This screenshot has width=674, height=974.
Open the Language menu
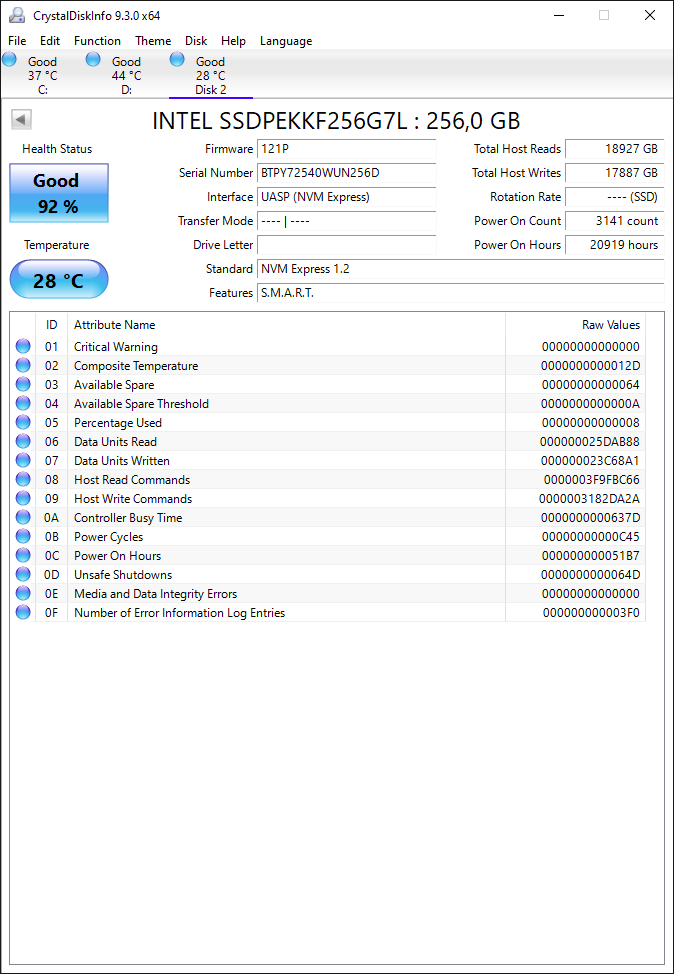click(286, 41)
